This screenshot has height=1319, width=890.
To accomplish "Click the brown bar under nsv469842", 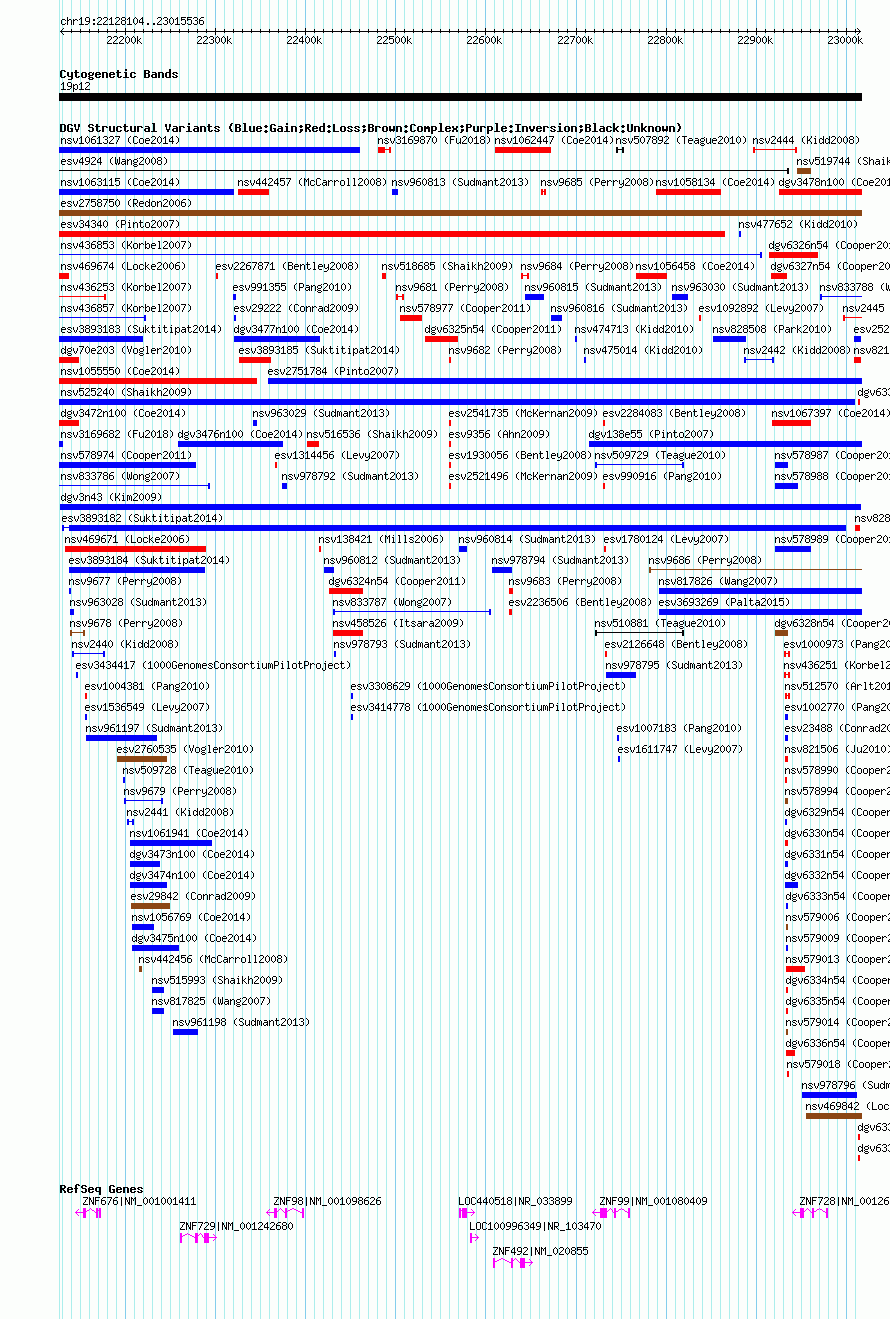I will [x=833, y=1116].
